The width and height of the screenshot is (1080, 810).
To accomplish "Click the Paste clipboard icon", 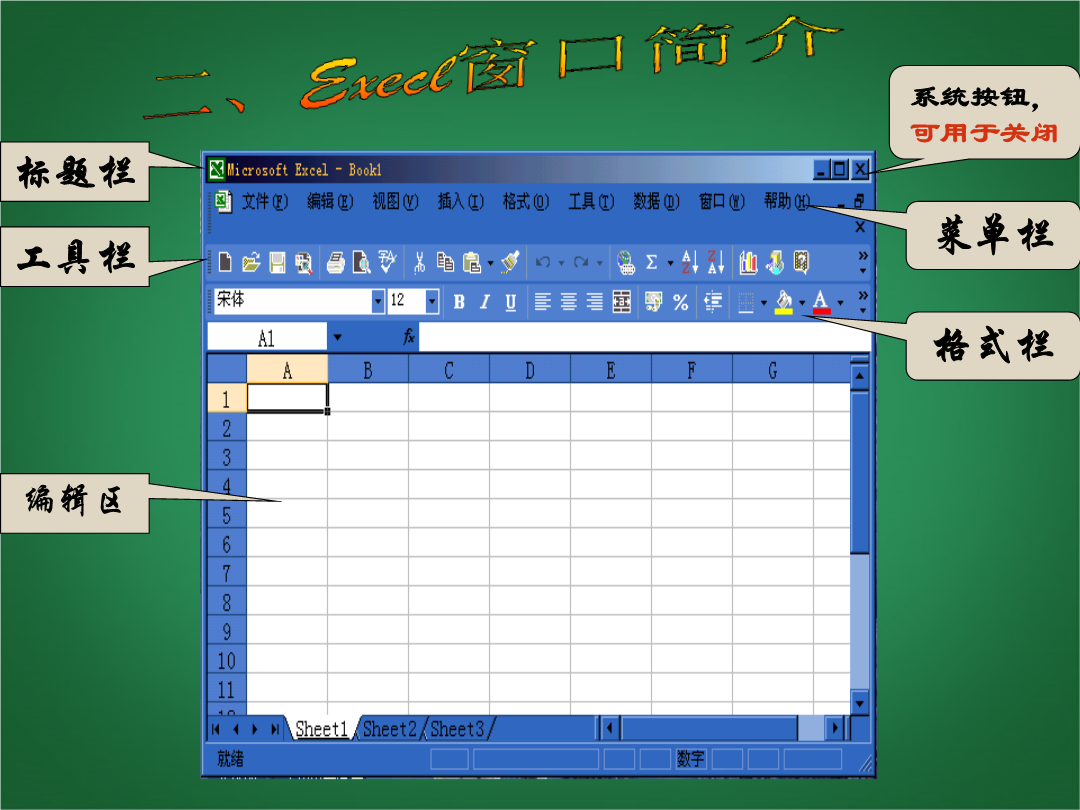I will (x=471, y=262).
